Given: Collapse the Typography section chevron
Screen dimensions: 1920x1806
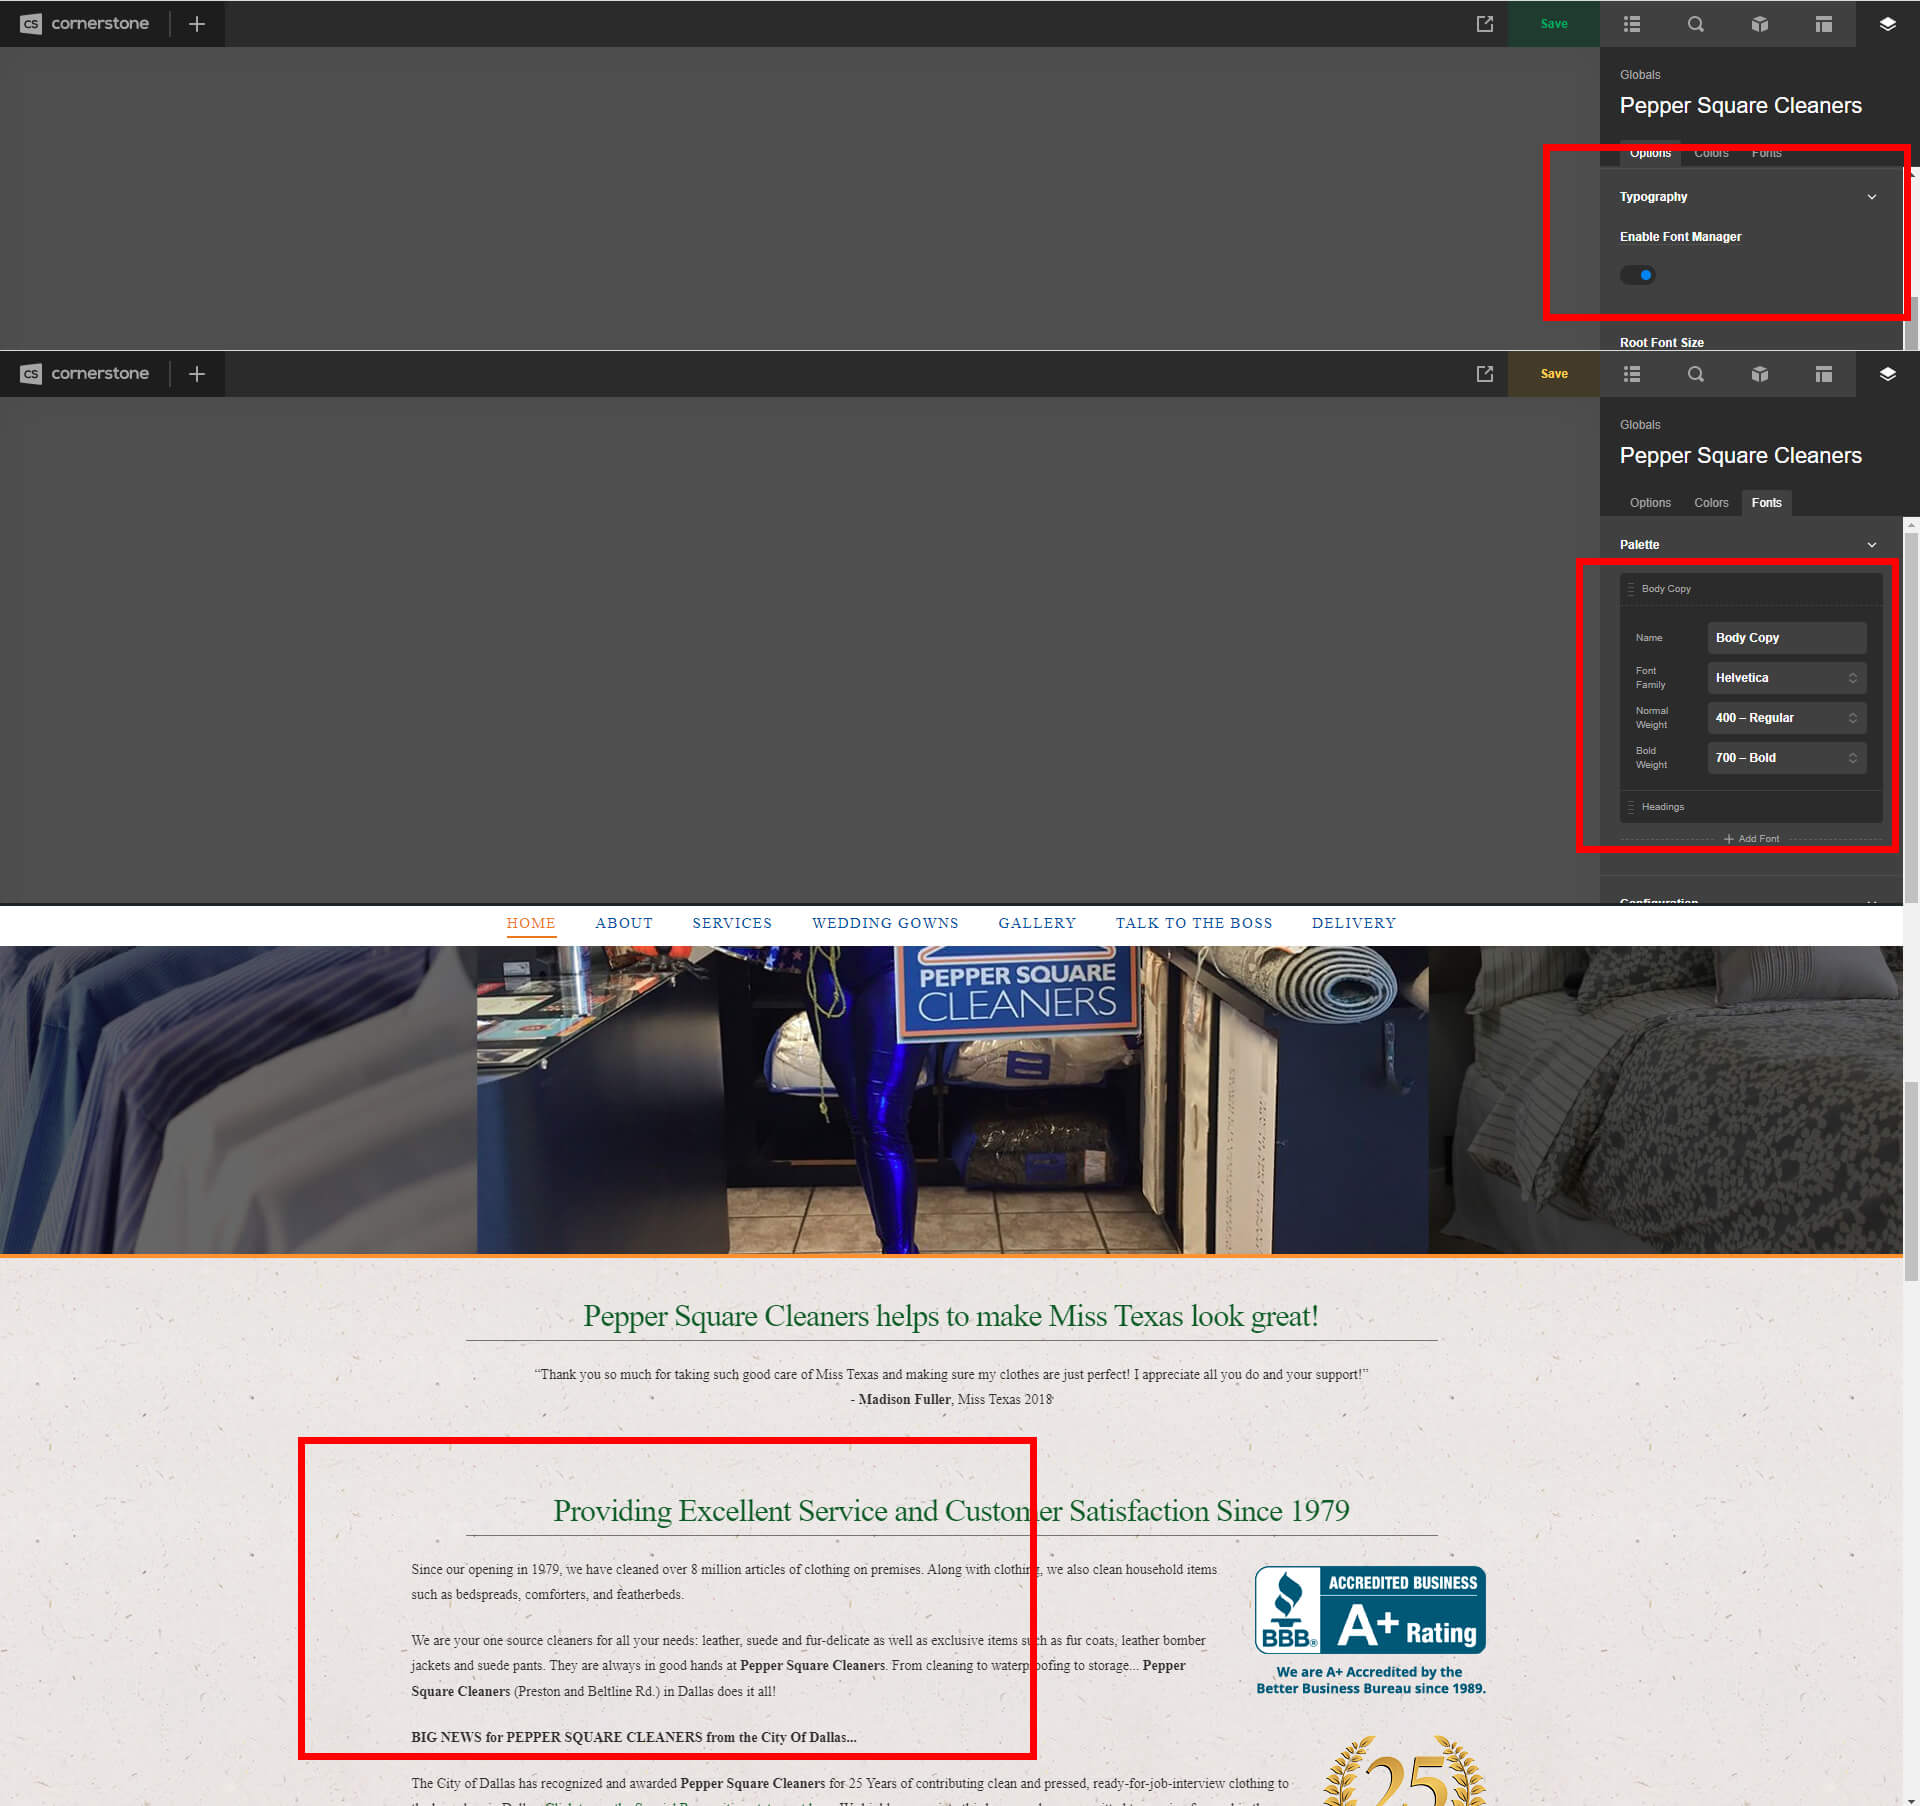Looking at the screenshot, I should click(x=1872, y=197).
